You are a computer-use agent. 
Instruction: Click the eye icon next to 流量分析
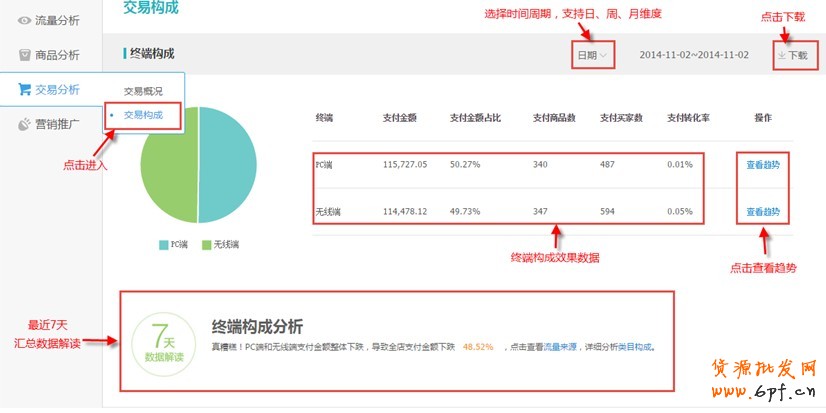coord(25,20)
